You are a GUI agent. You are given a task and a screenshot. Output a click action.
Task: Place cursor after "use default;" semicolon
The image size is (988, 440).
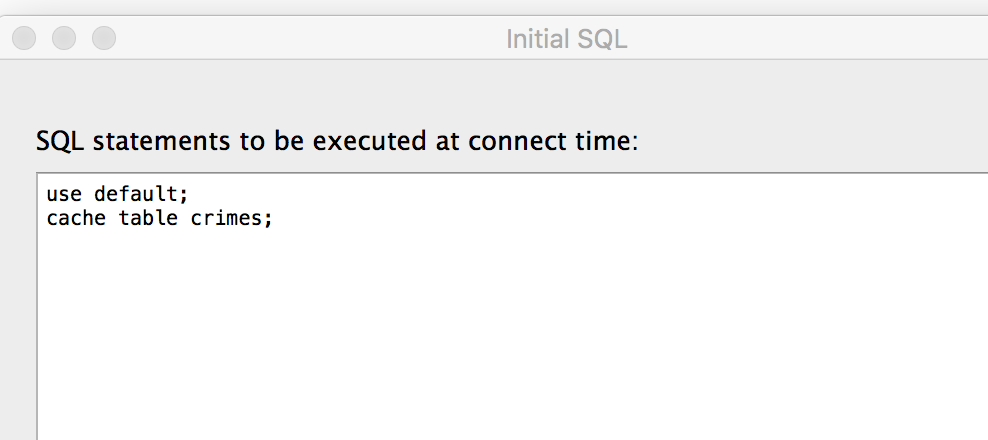189,197
